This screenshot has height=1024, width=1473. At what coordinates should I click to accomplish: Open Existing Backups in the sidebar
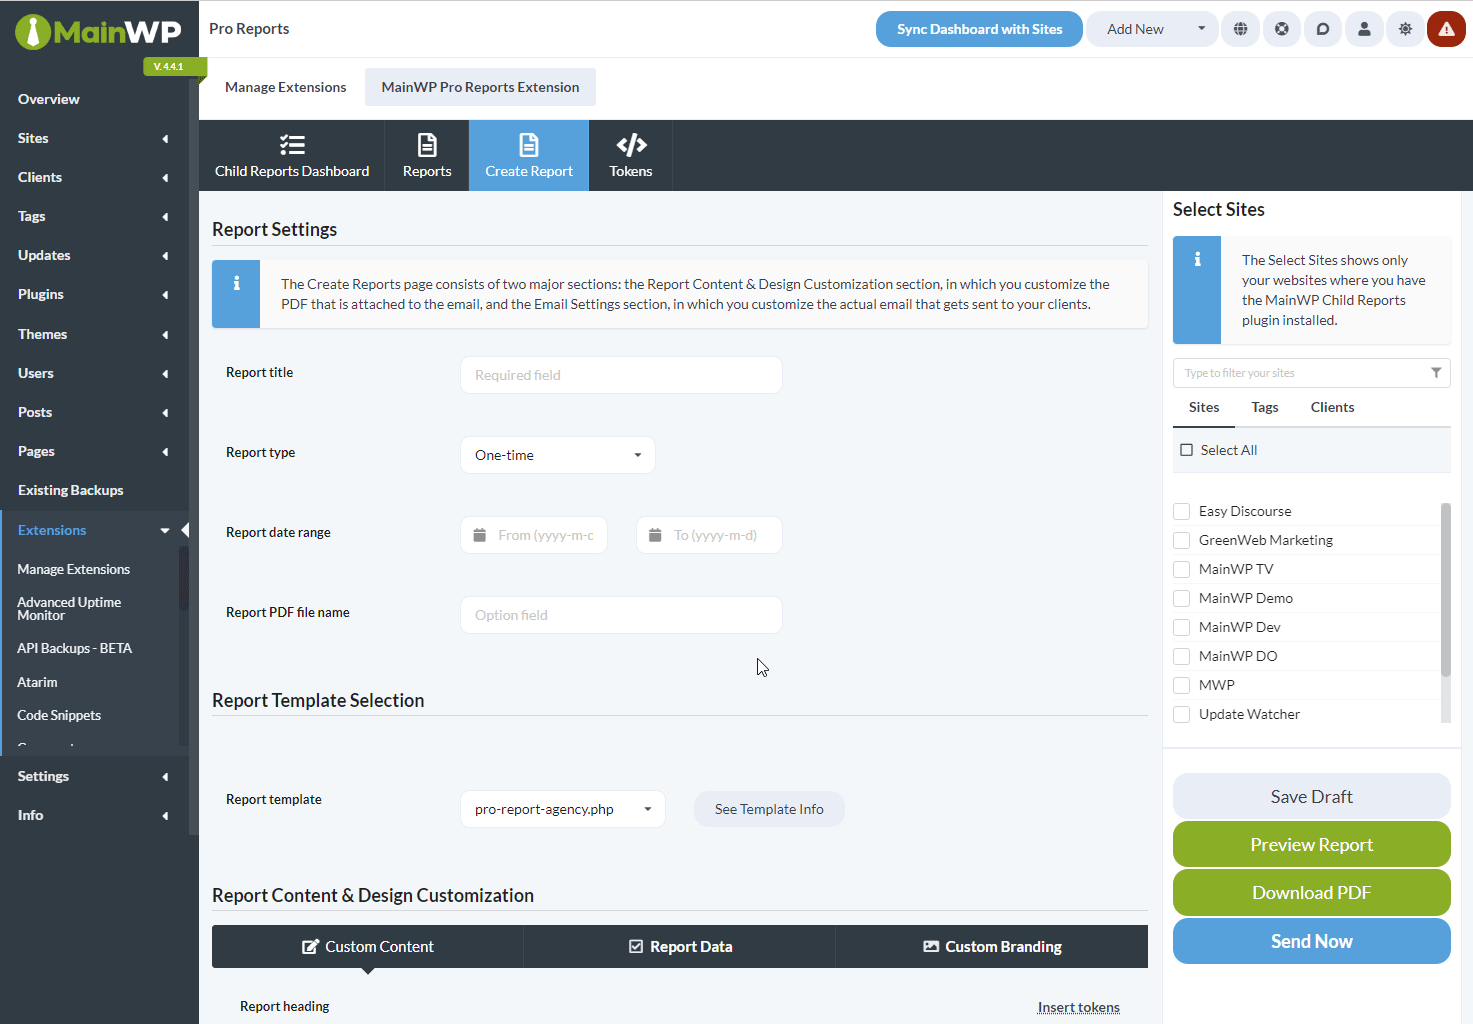pos(71,490)
